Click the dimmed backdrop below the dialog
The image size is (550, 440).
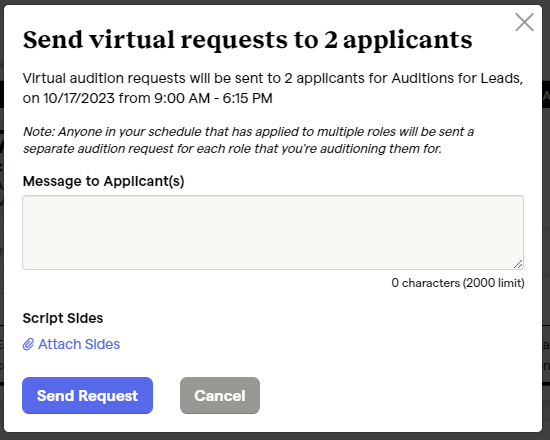[x=275, y=436]
